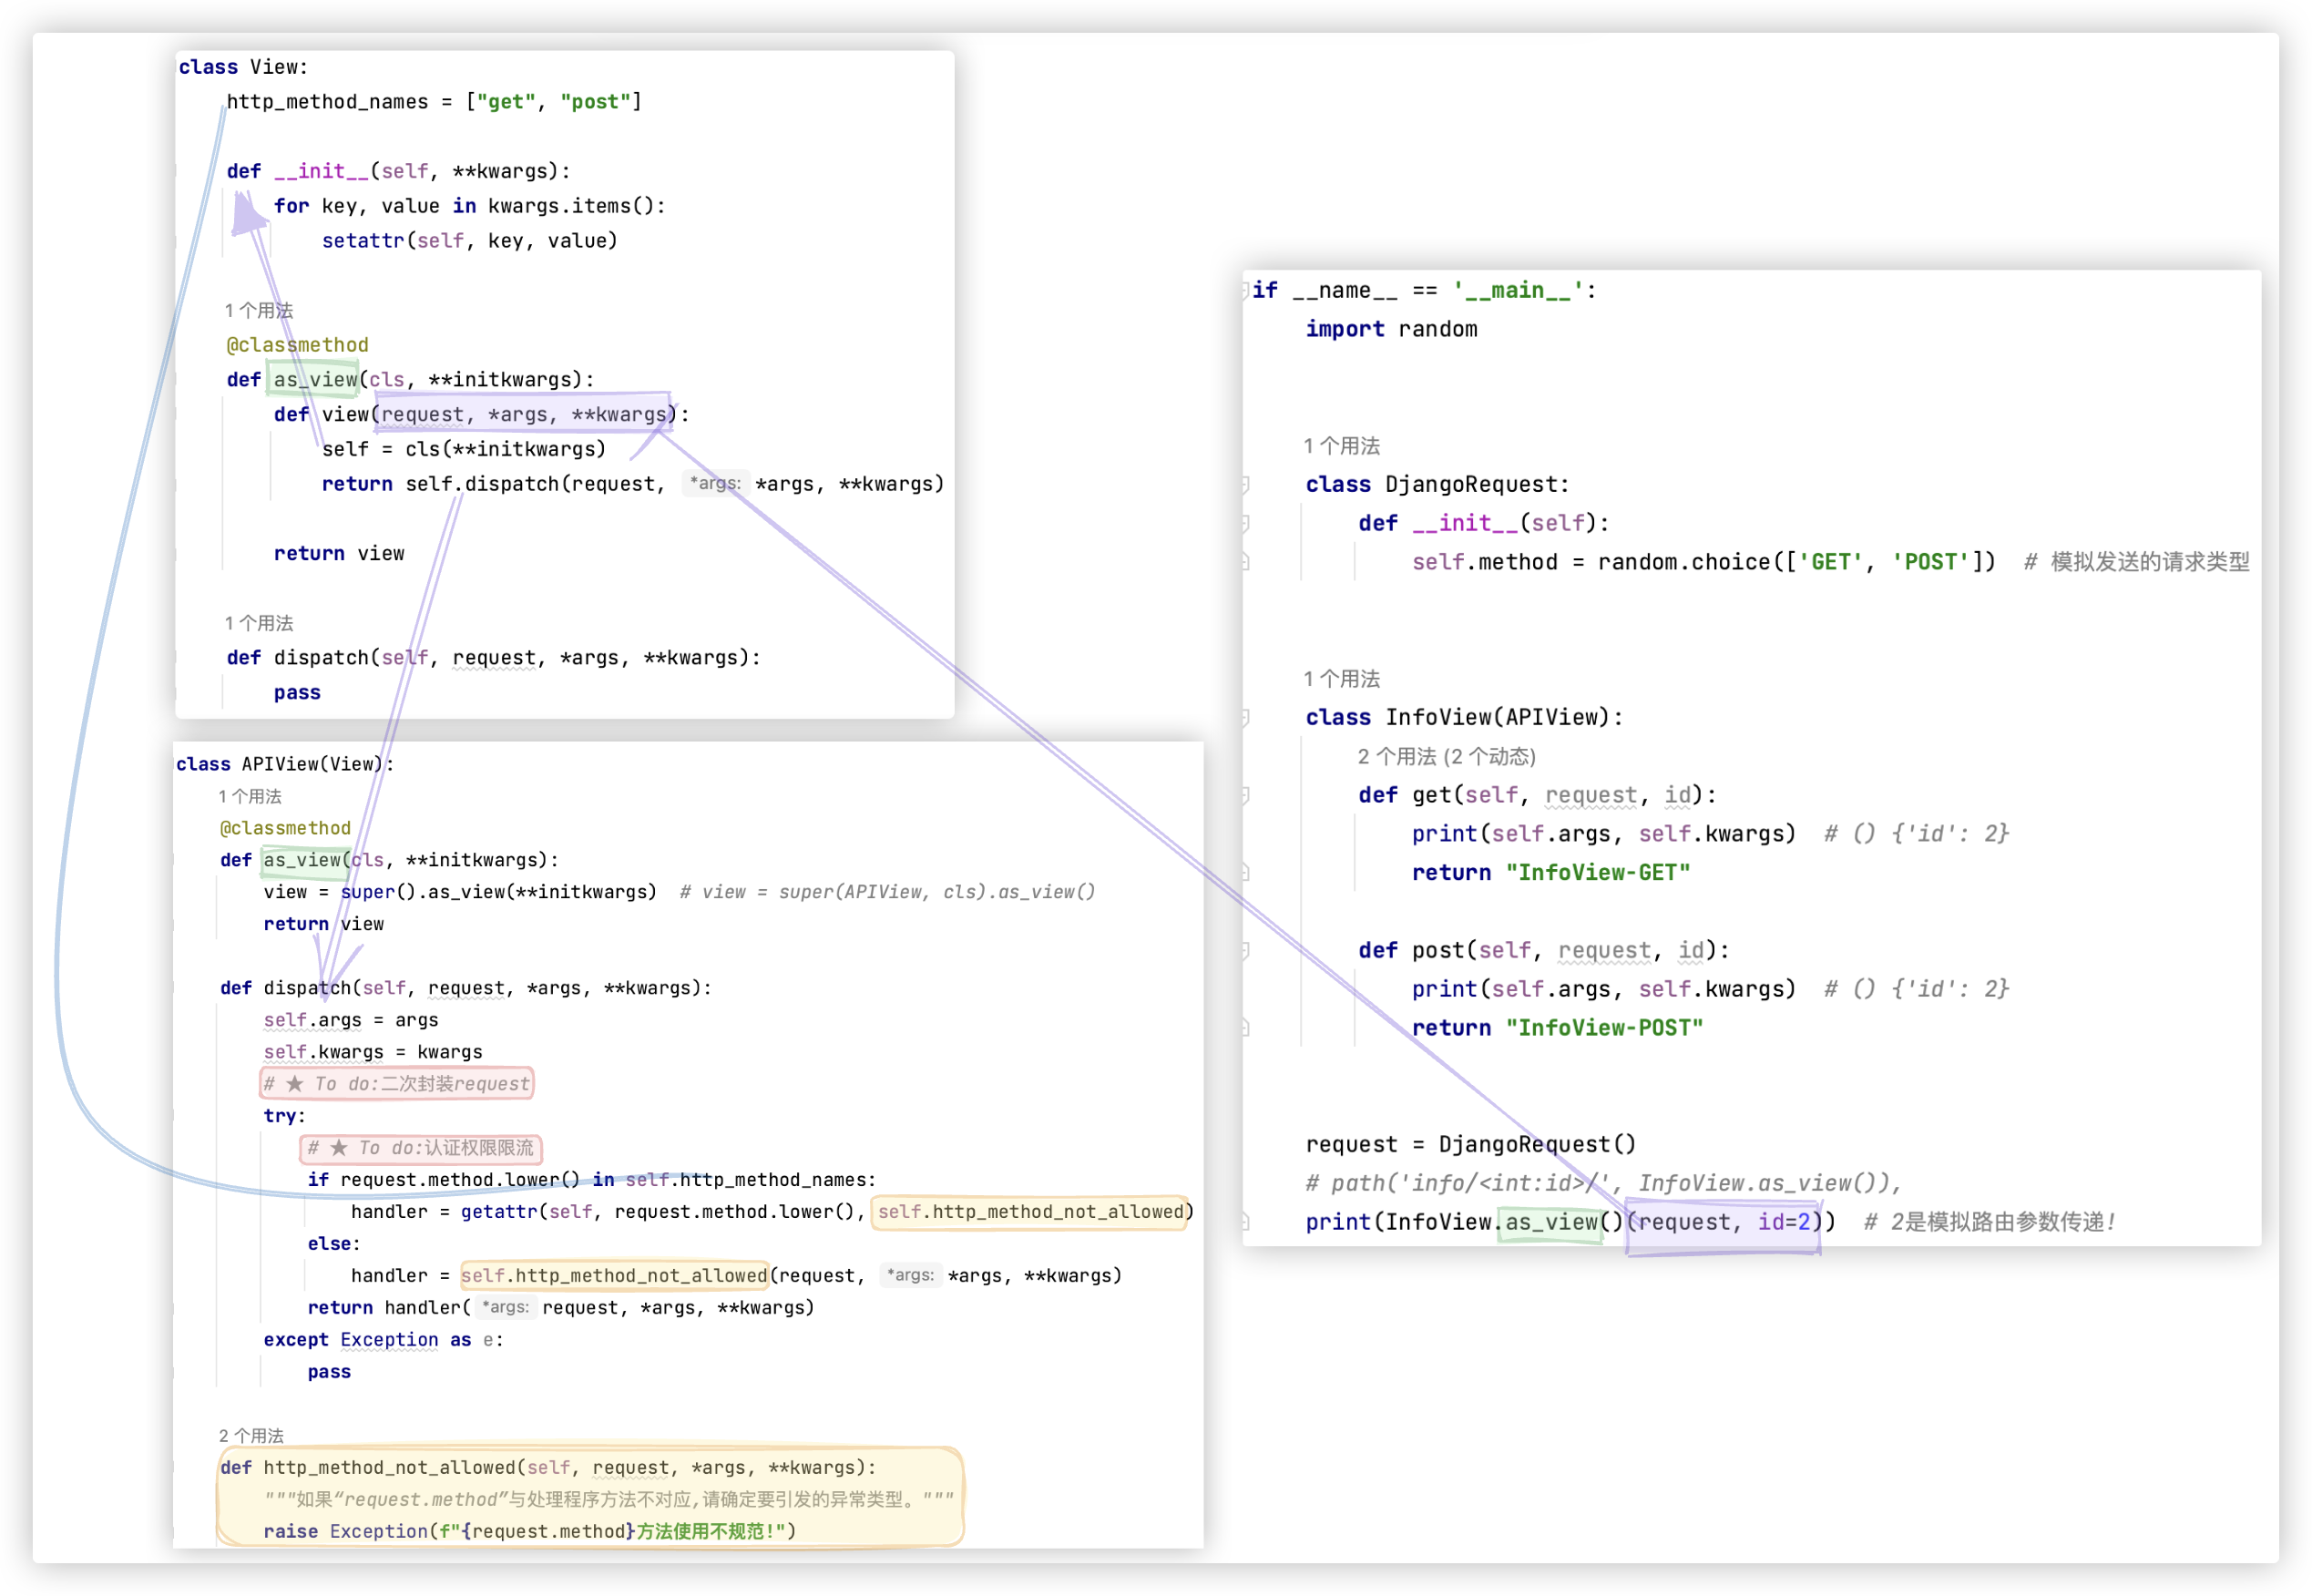Open usages hint above InfoView class
Screen dimensions: 2312x1596
tap(1341, 679)
